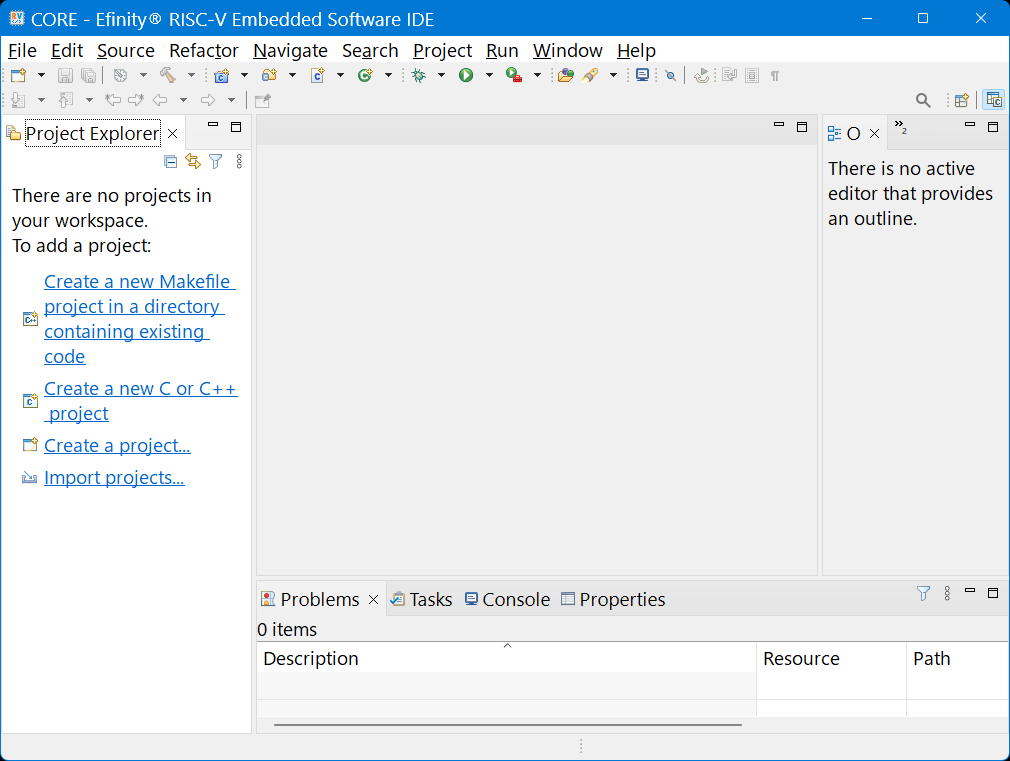The image size is (1010, 761).
Task: Click the Open Perspective icon
Action: tap(961, 100)
